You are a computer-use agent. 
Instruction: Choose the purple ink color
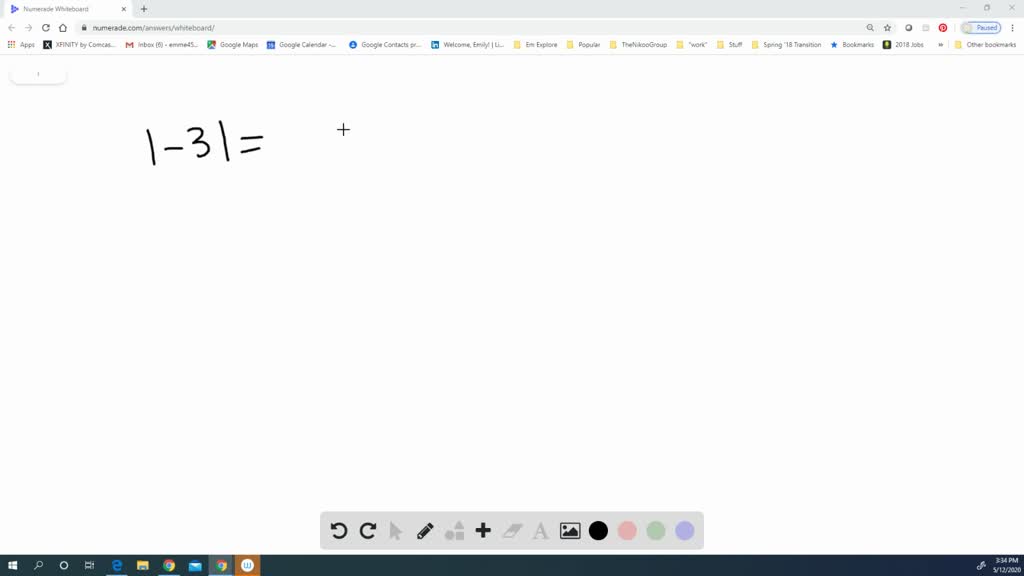point(684,531)
